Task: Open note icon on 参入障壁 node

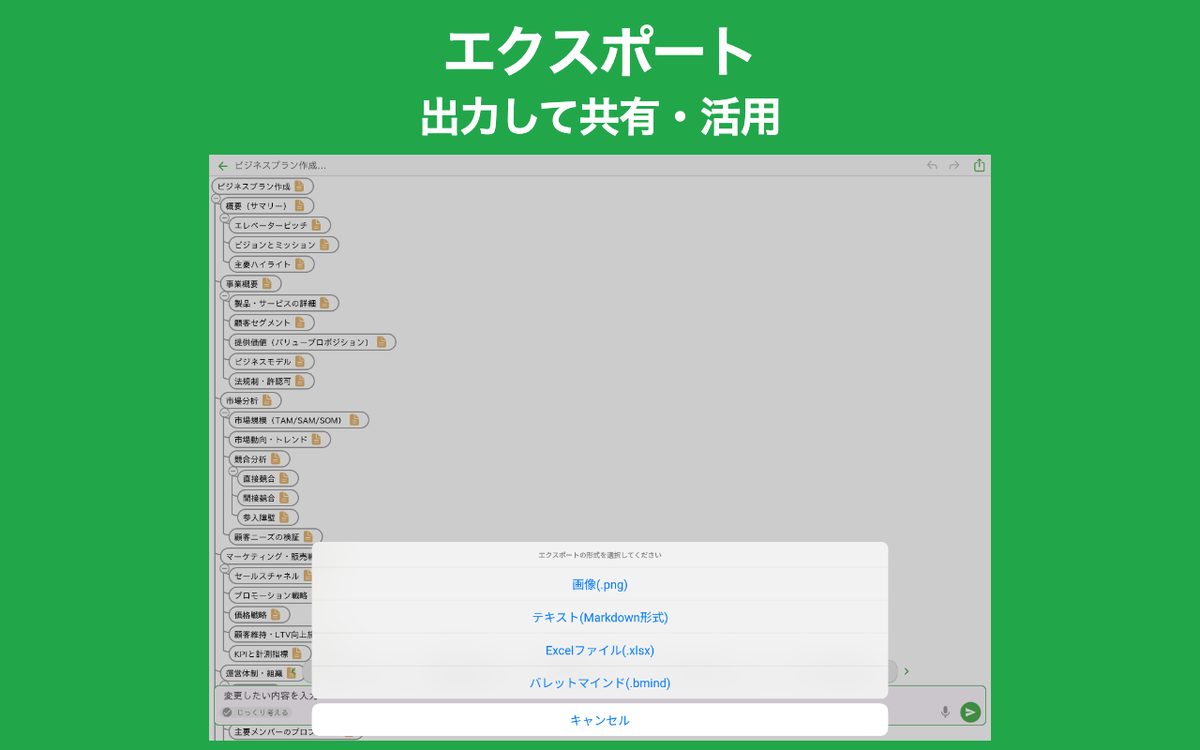Action: click(284, 517)
